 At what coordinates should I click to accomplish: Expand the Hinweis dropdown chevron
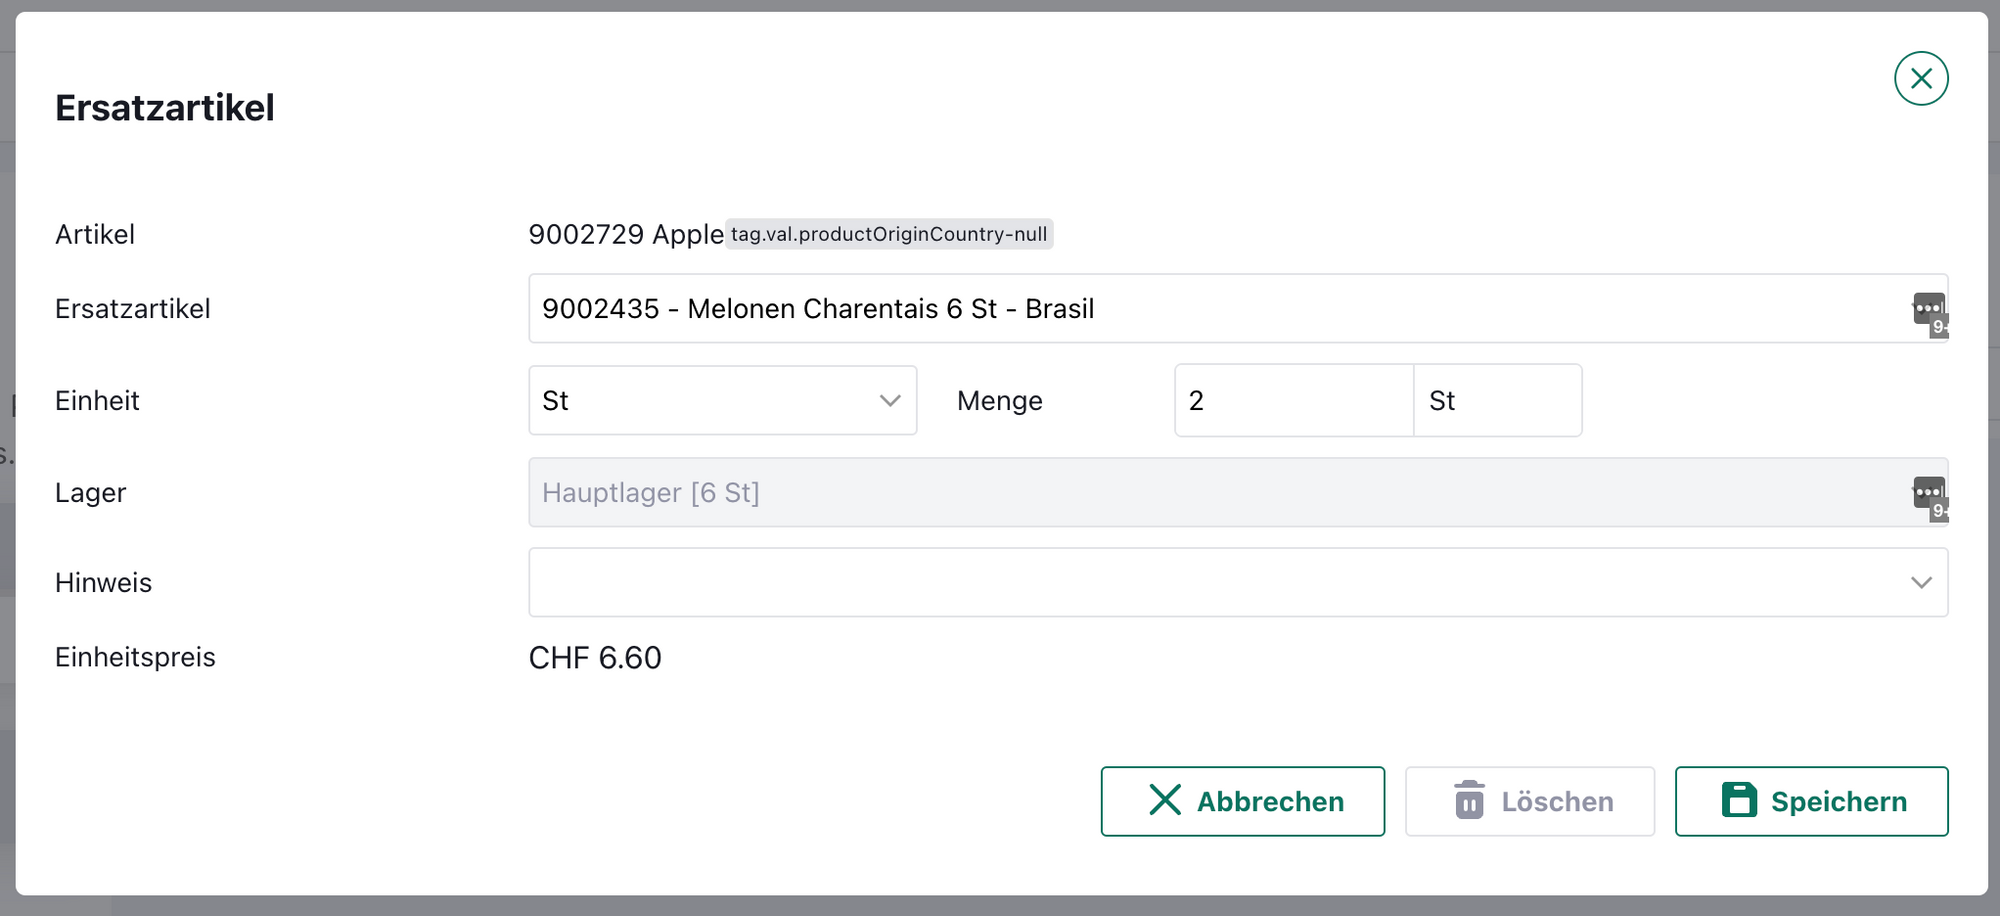click(1920, 583)
